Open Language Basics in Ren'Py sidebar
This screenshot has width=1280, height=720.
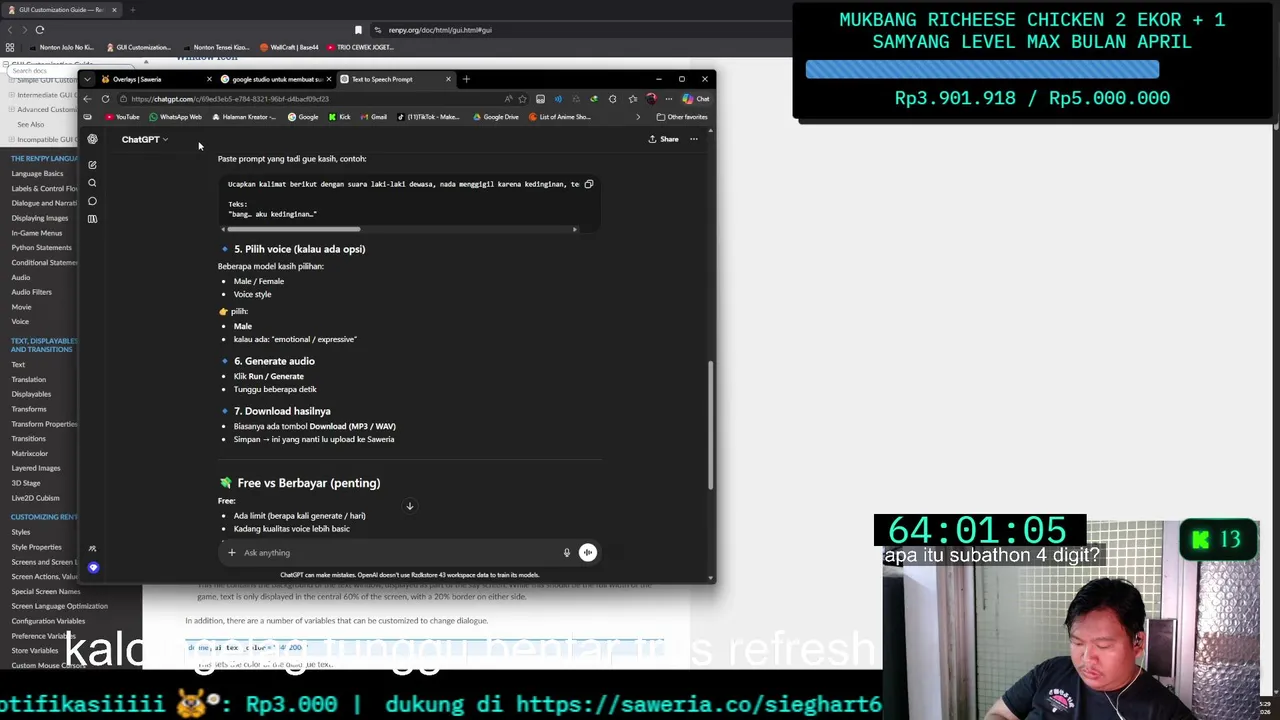pyautogui.click(x=37, y=174)
